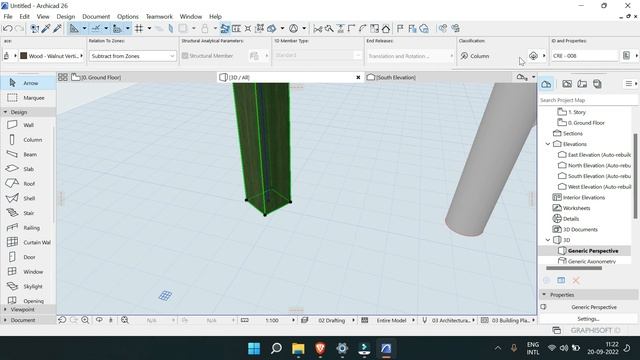
Task: Open the Teamwork menu
Action: 159,16
